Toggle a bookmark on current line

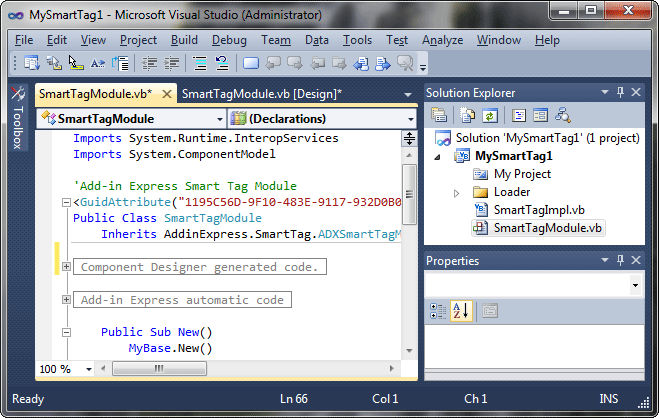(x=251, y=63)
